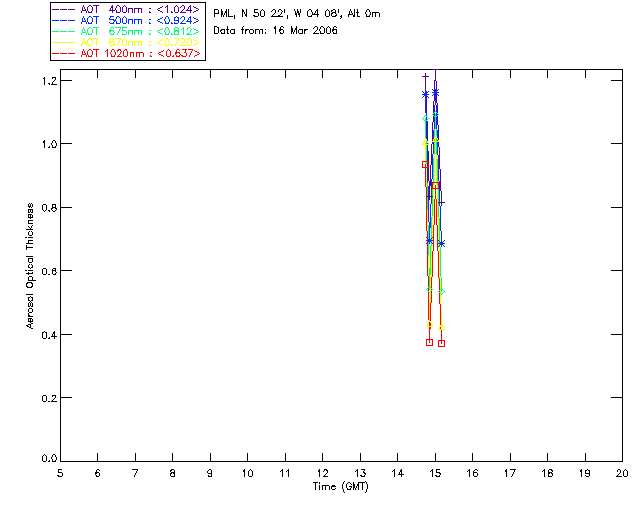Viewport: 640px width, 512px height.
Task: Click the Aerosol Optical Thickness y-axis label
Action: tap(31, 266)
